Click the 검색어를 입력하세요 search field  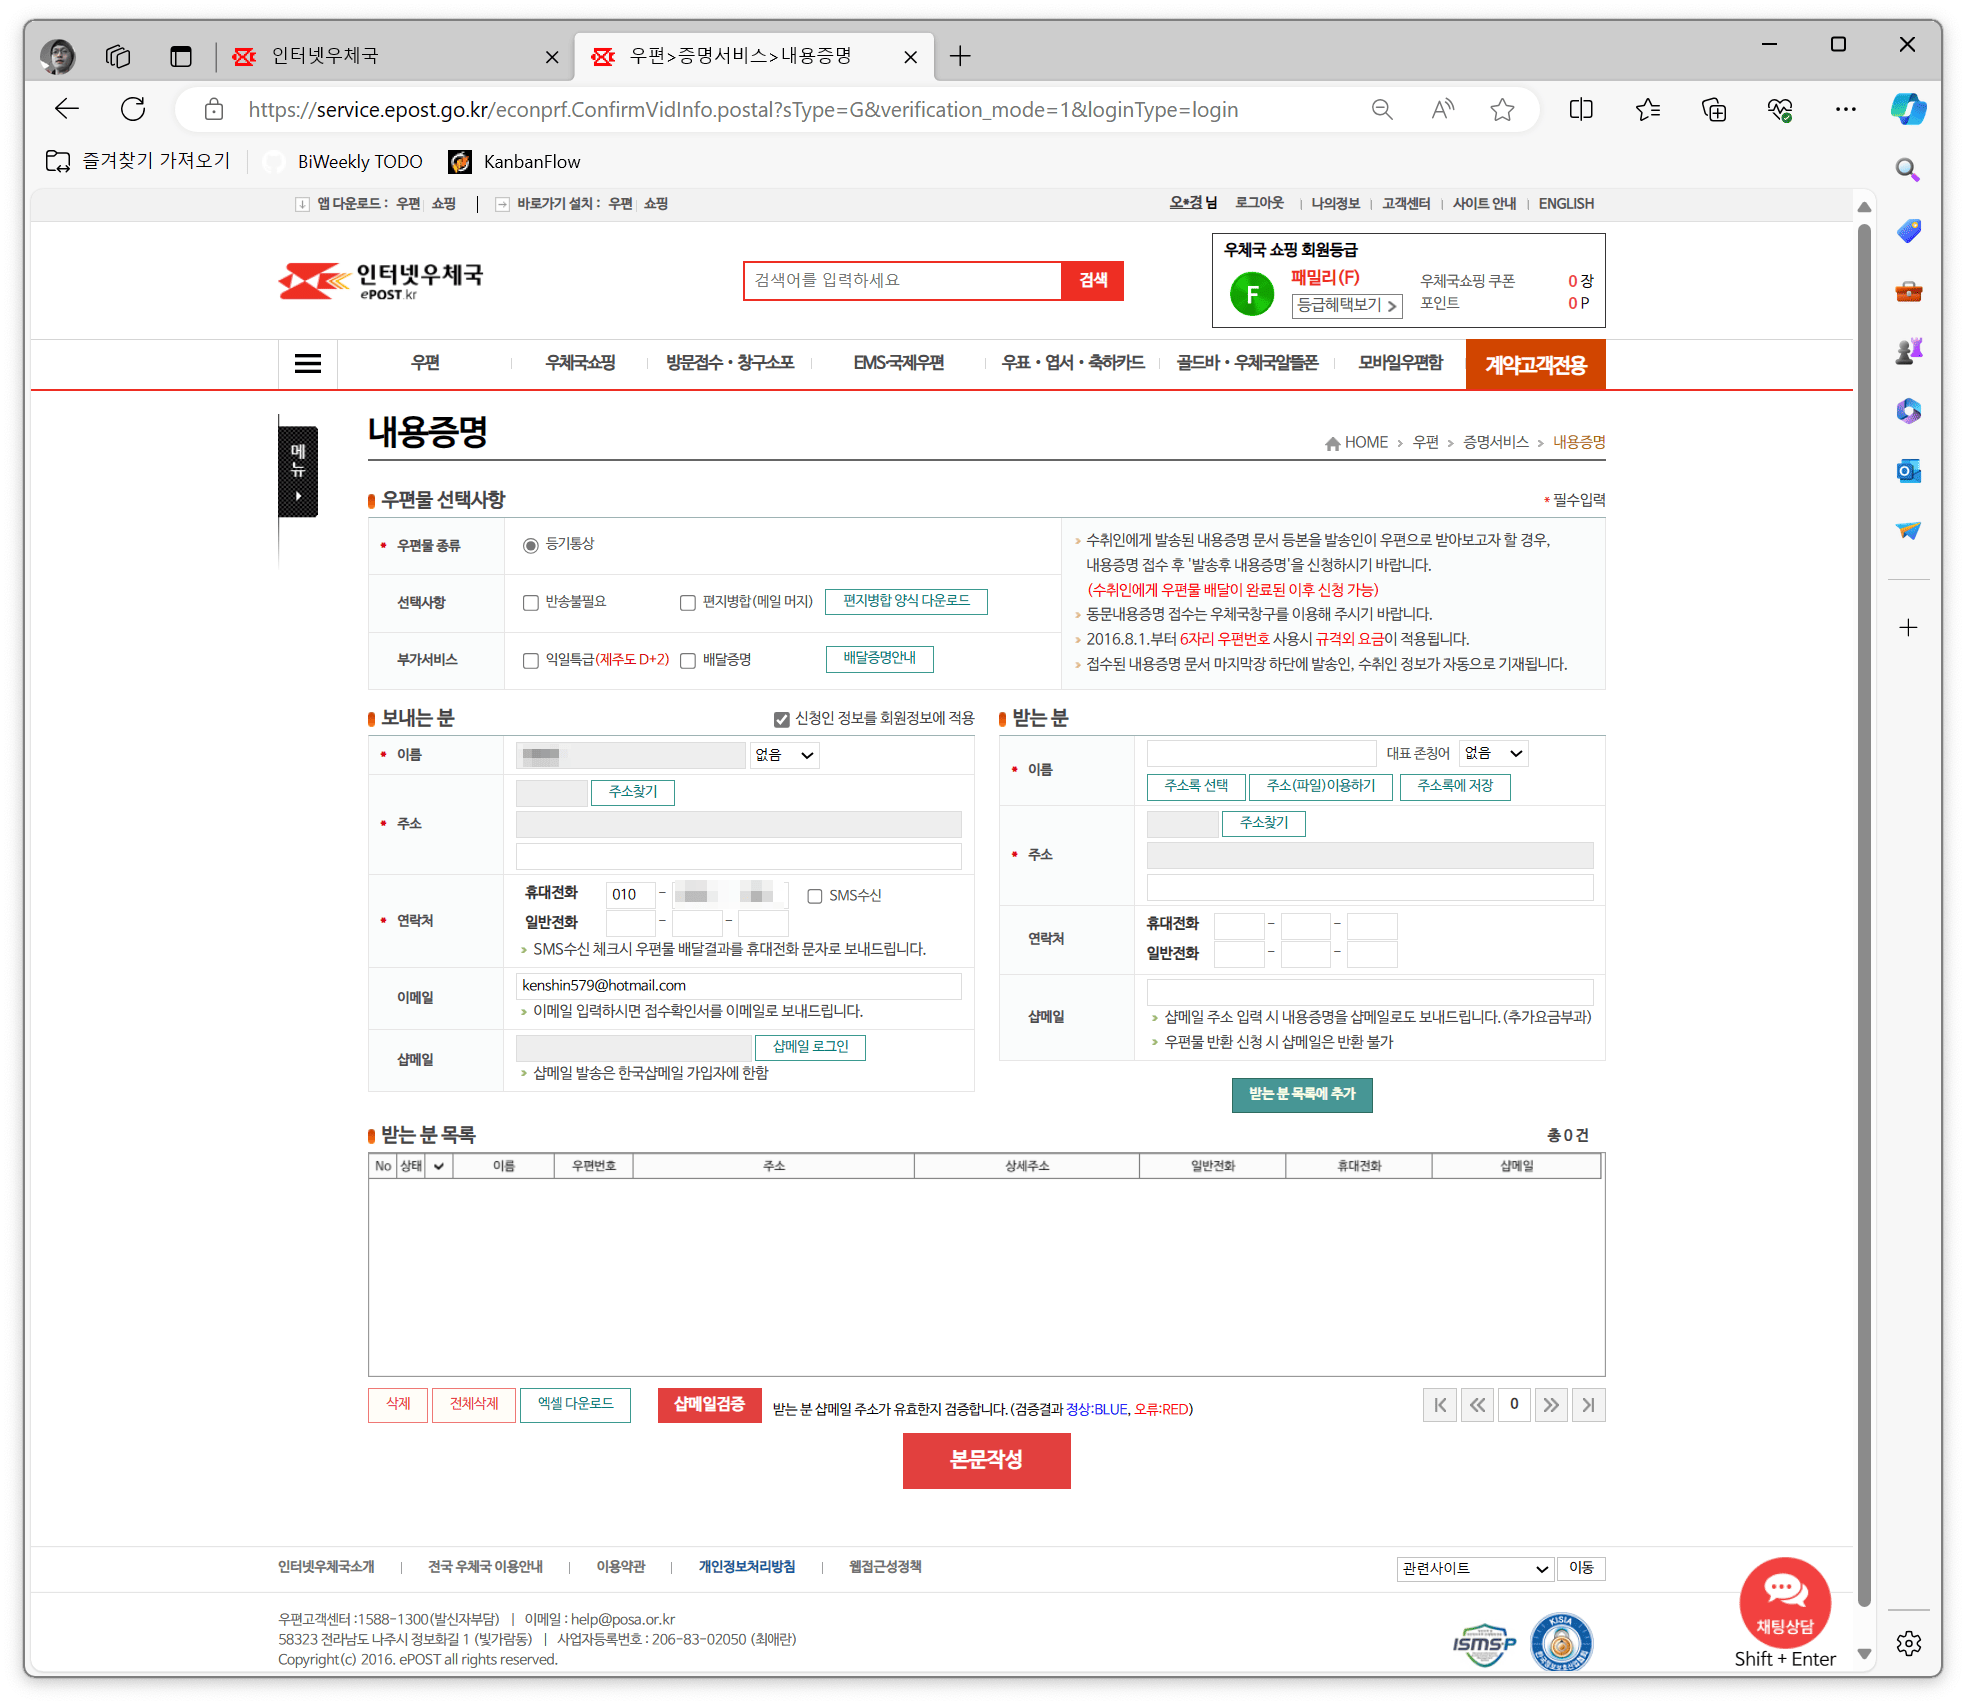[902, 280]
